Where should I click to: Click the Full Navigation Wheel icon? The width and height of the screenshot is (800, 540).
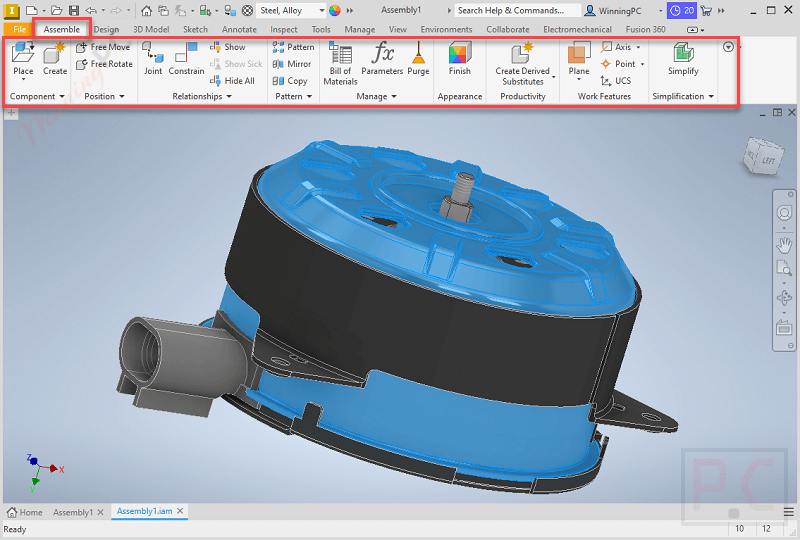(x=784, y=212)
